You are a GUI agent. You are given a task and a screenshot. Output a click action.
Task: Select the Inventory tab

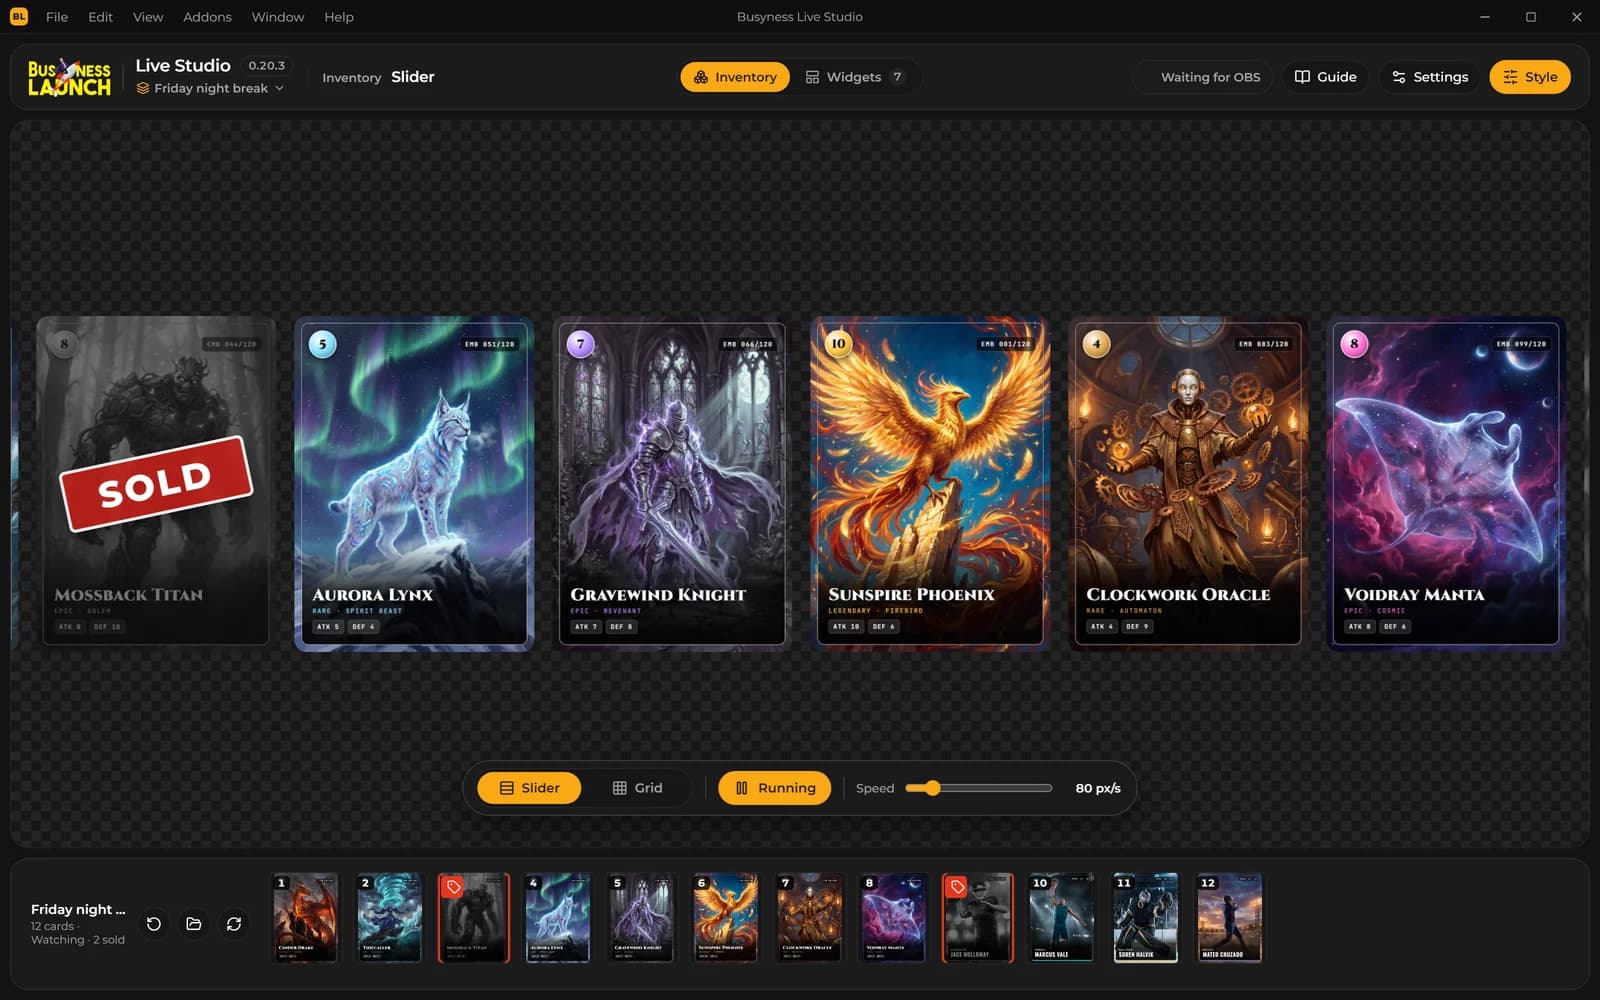click(735, 77)
